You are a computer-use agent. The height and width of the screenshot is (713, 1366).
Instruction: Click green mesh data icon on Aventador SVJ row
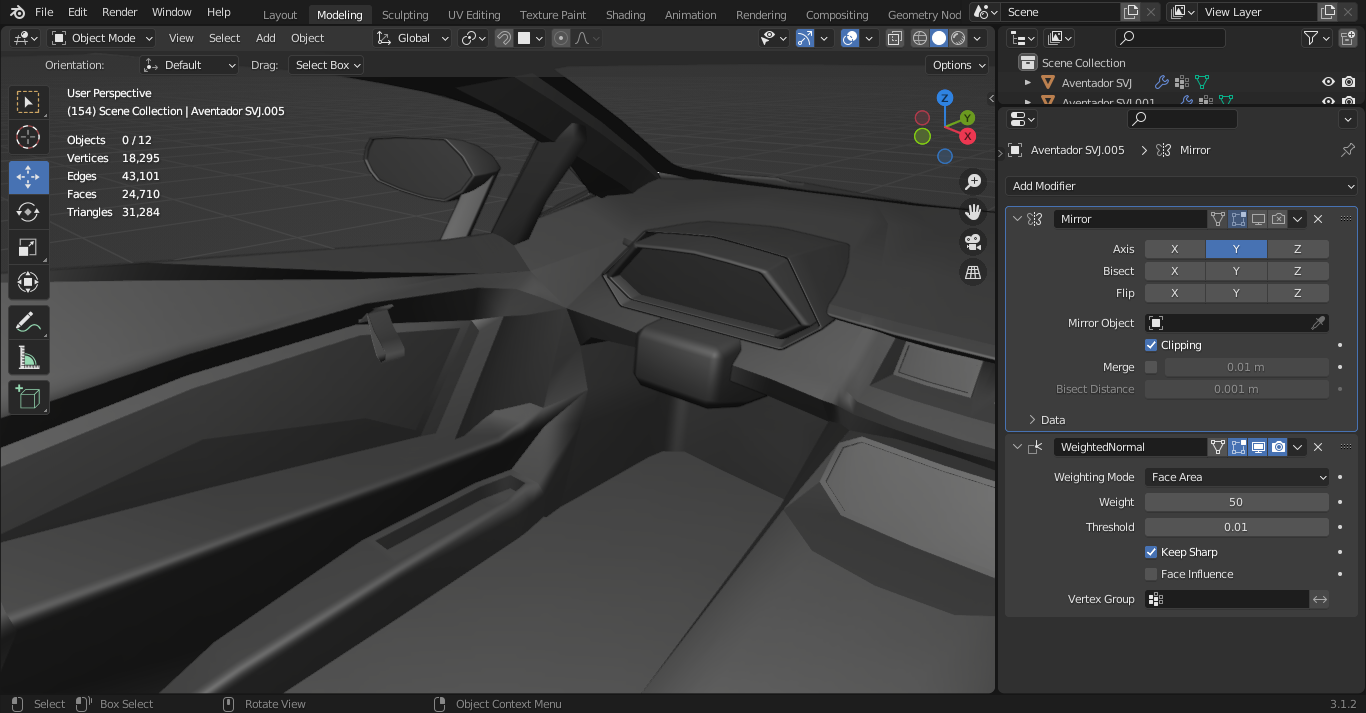(1203, 83)
